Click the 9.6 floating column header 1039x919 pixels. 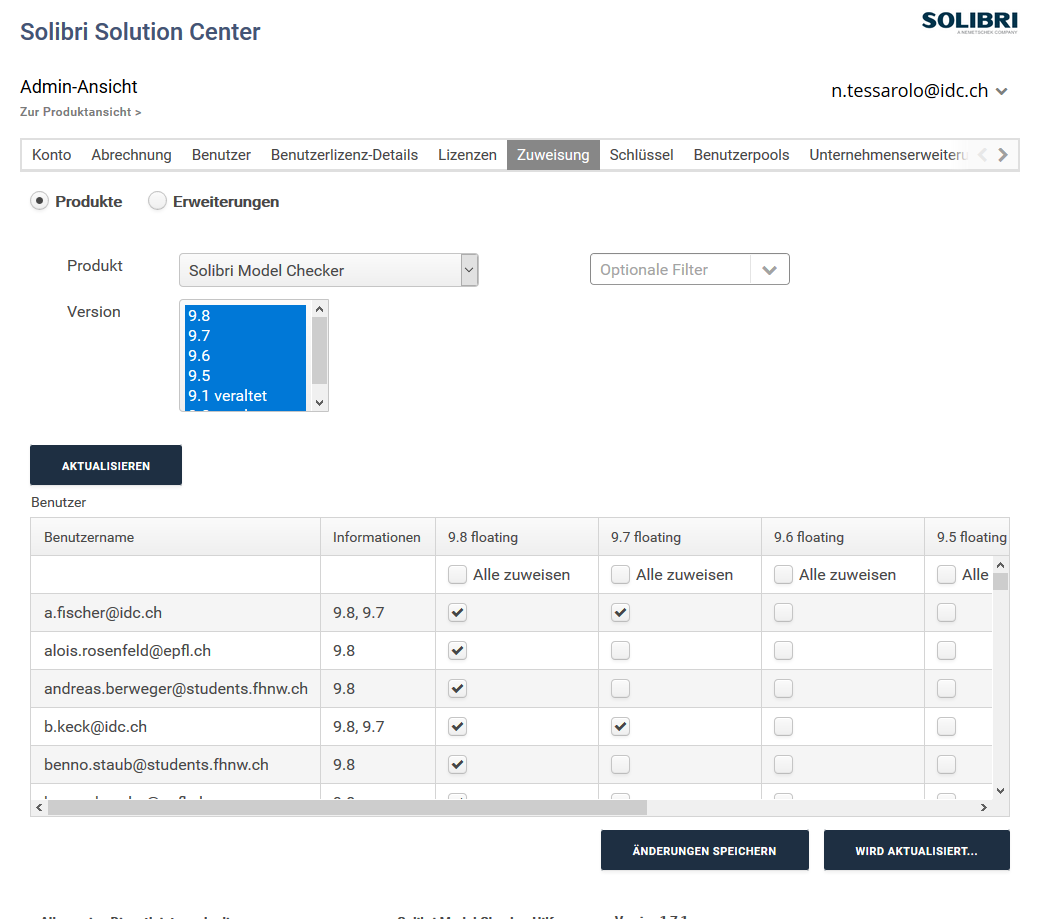pos(843,537)
